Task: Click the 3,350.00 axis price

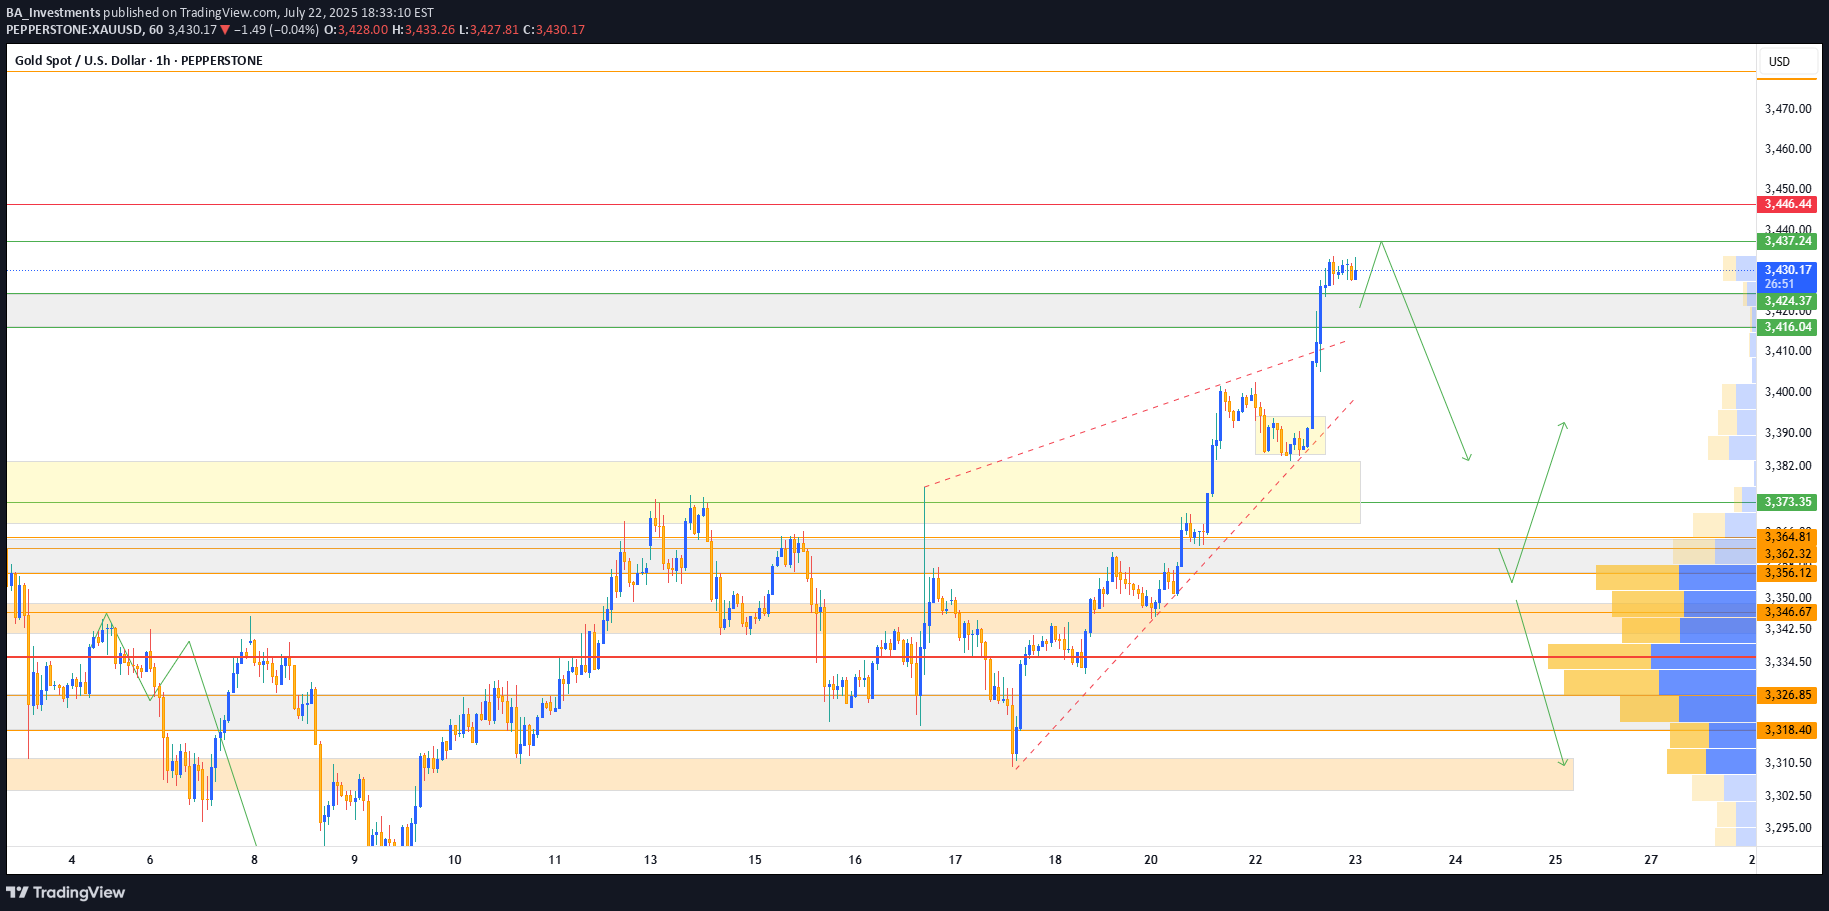Action: (x=1788, y=598)
